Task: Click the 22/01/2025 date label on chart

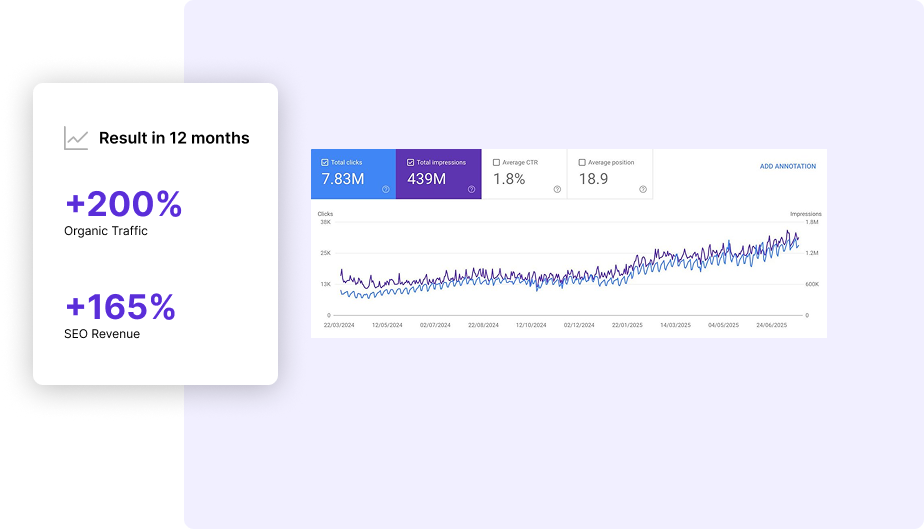Action: (626, 325)
